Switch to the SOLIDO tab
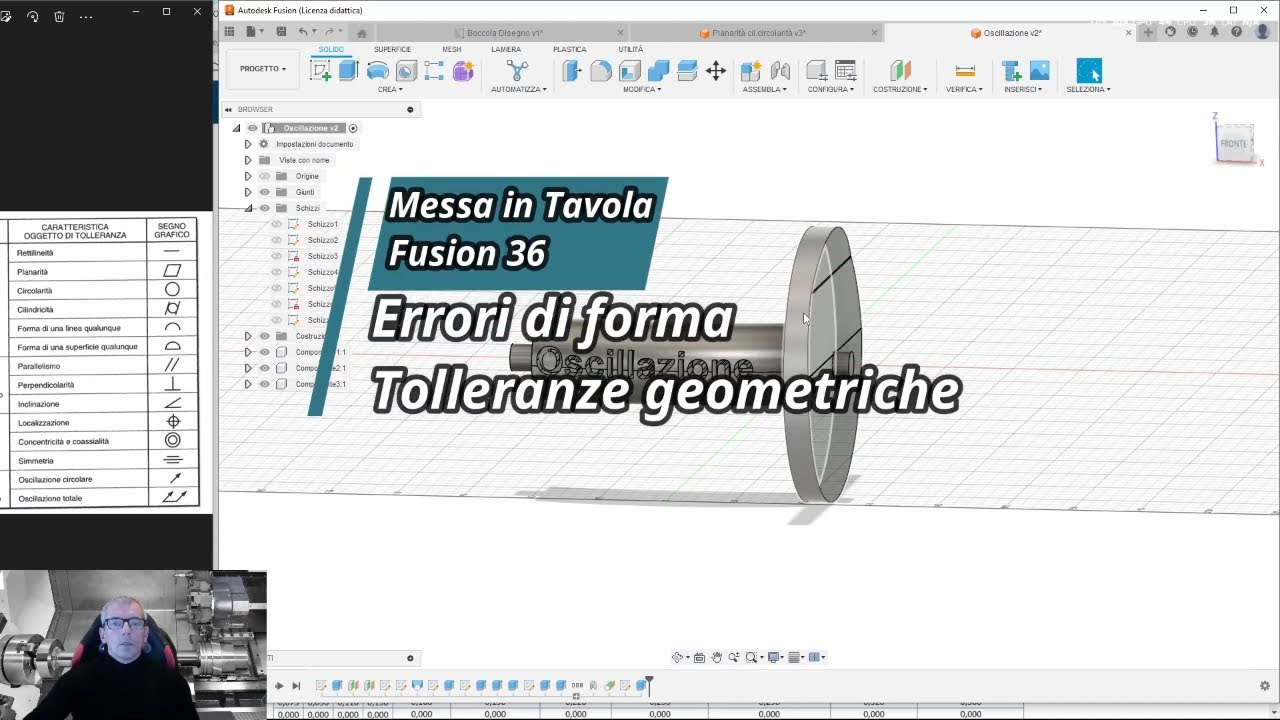Image resolution: width=1280 pixels, height=720 pixels. click(x=331, y=49)
